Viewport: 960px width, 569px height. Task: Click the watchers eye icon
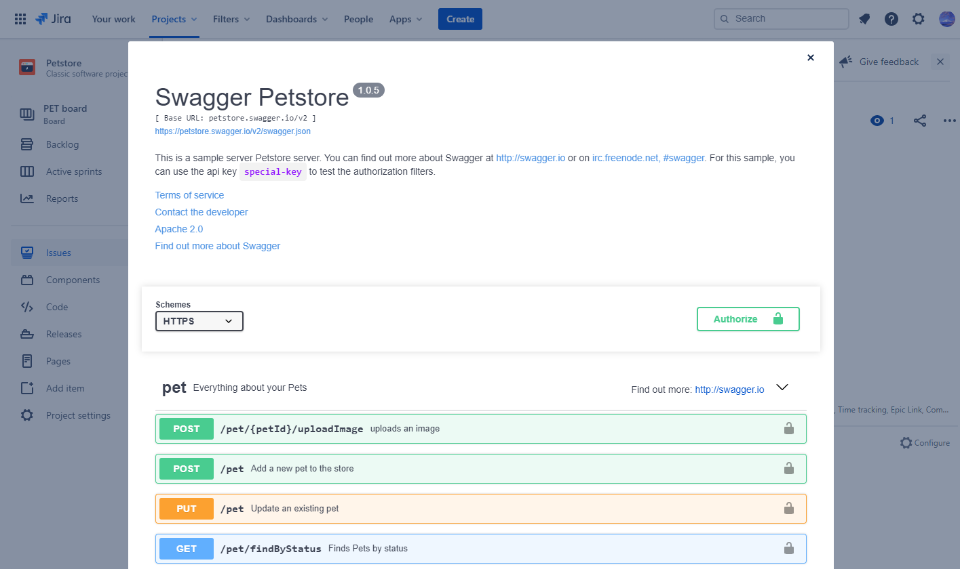click(x=878, y=120)
